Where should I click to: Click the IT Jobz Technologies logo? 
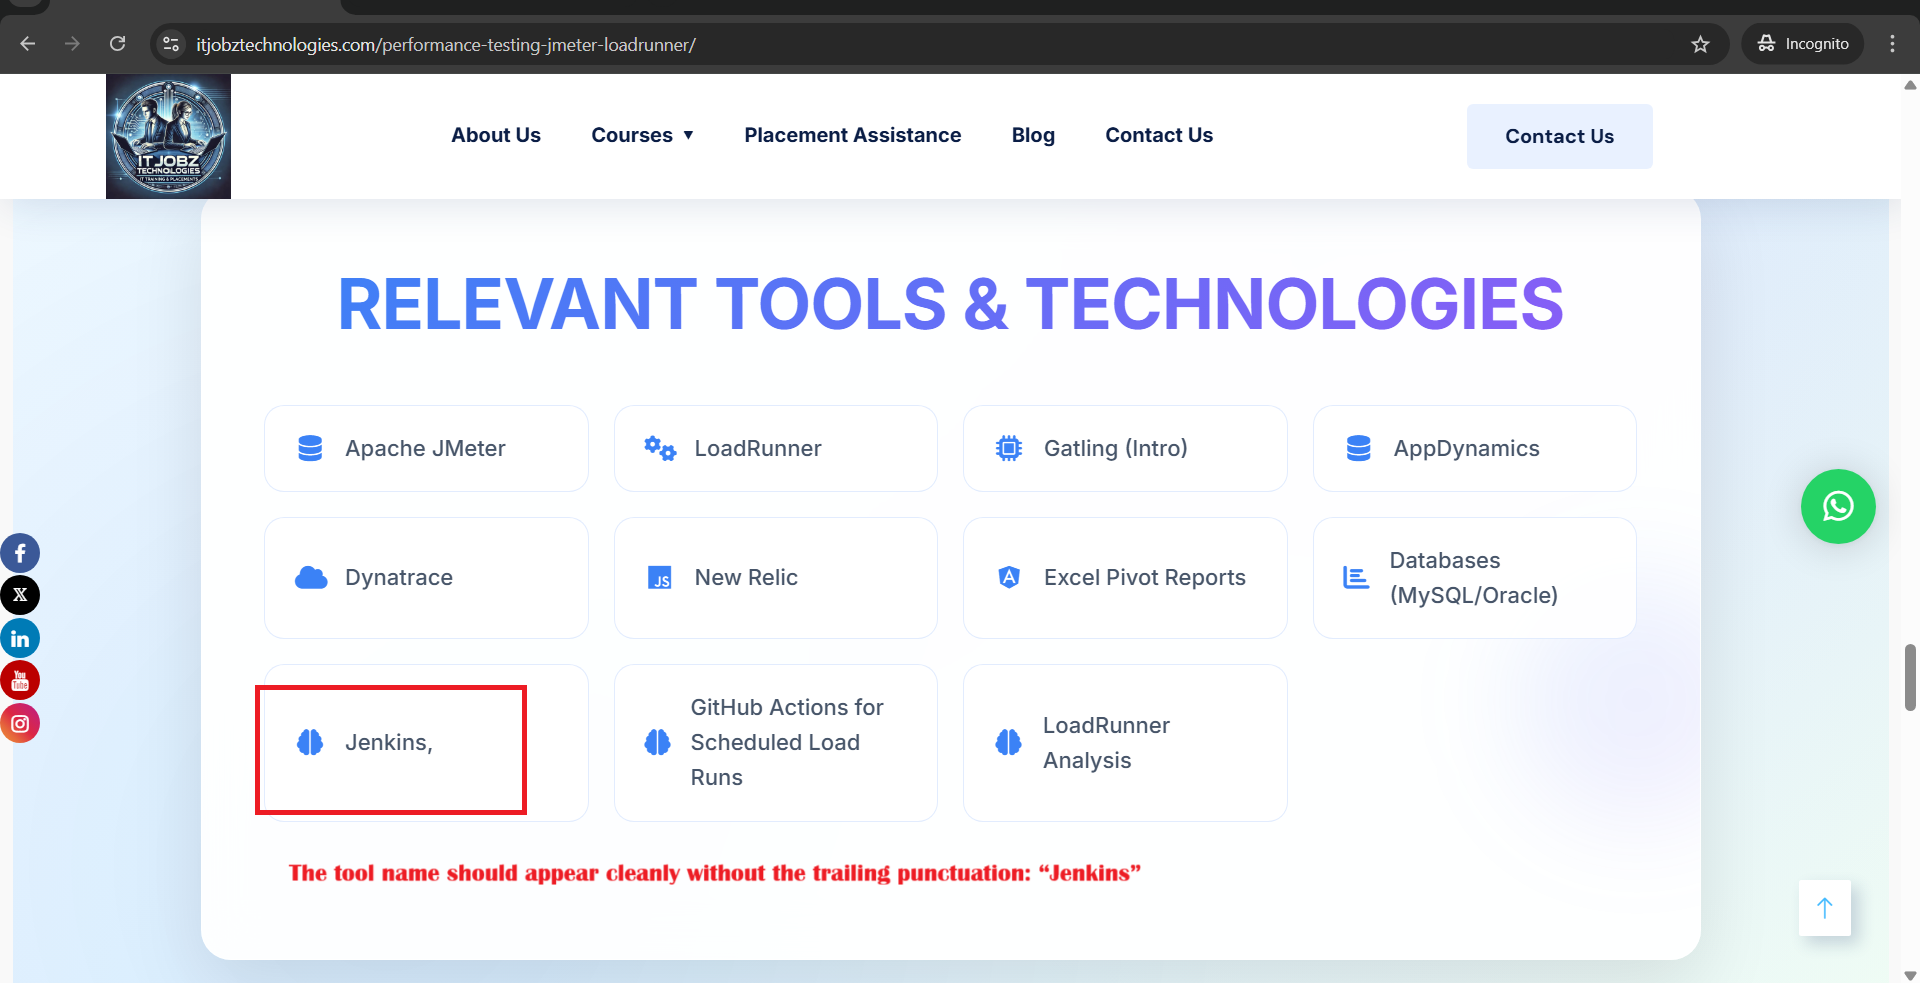(168, 136)
